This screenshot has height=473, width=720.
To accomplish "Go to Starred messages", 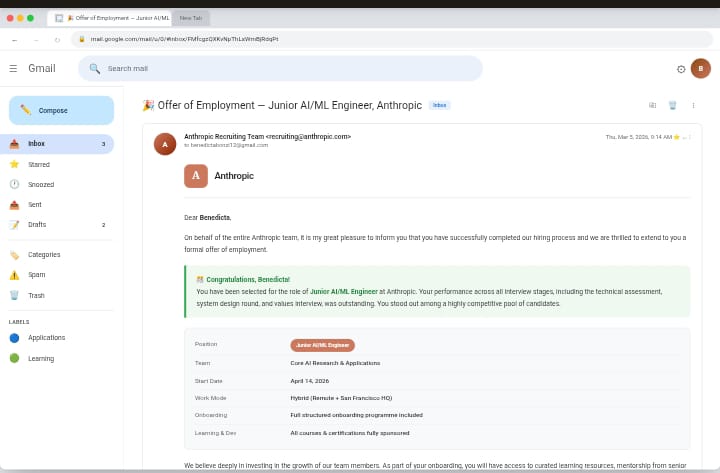I will 39,164.
